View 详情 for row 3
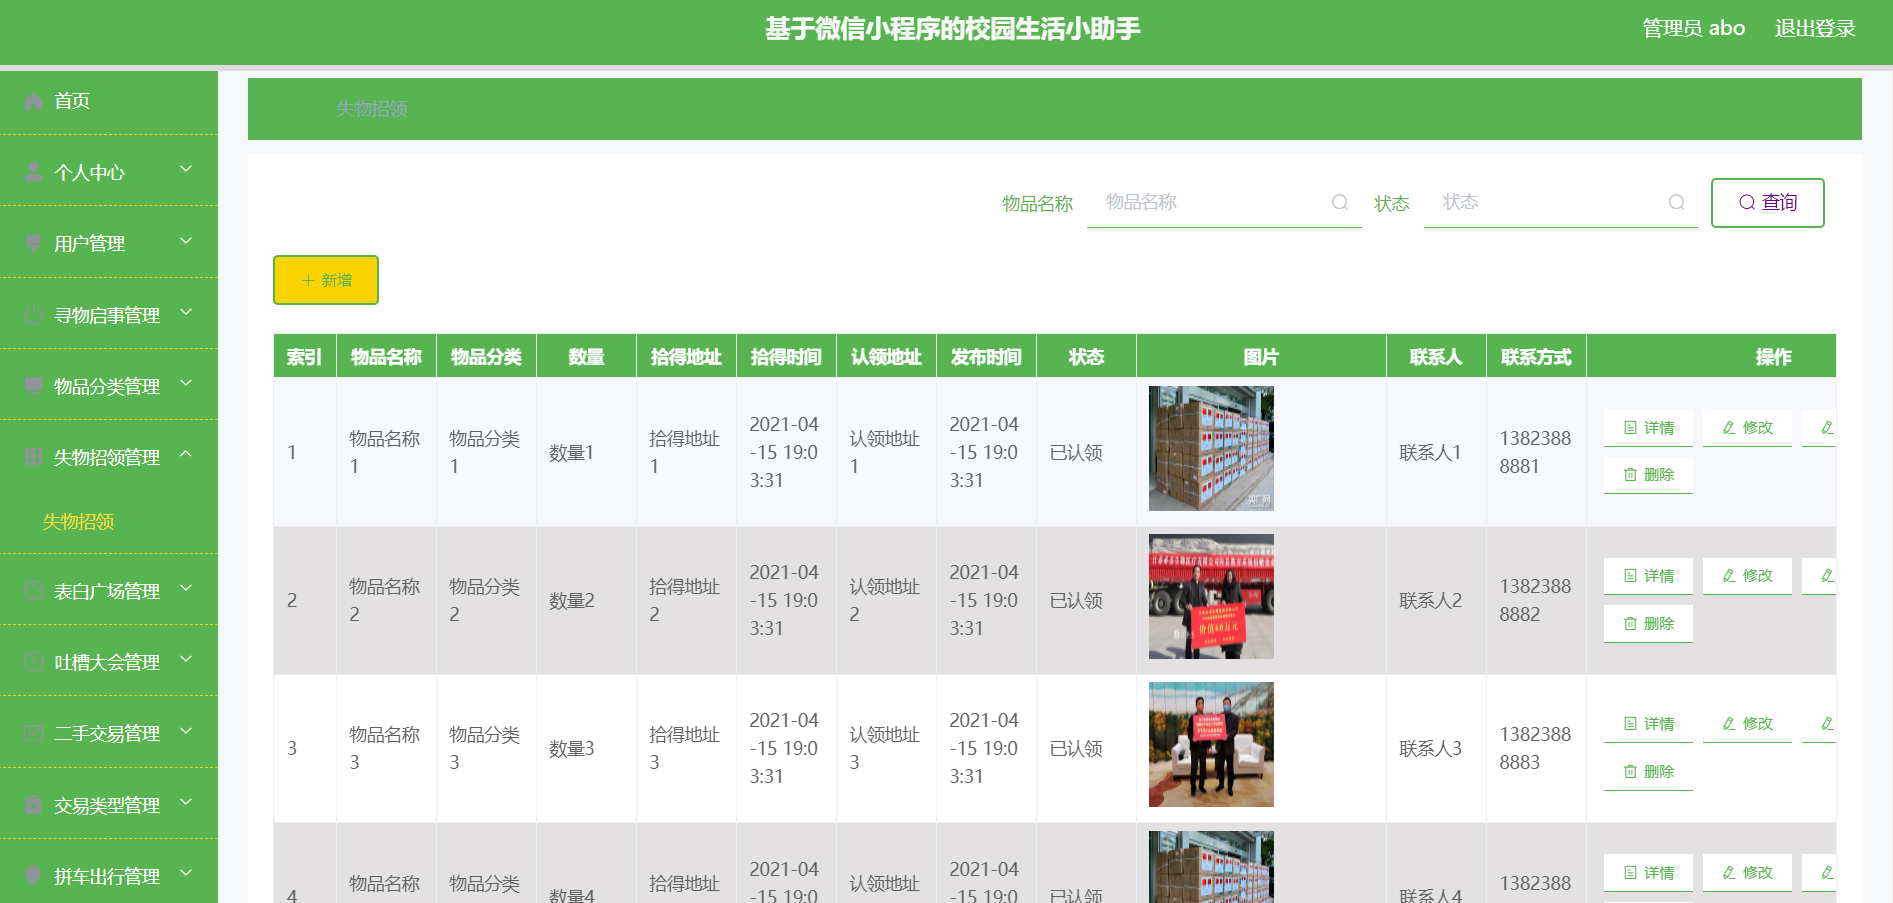The image size is (1893, 903). pos(1648,724)
